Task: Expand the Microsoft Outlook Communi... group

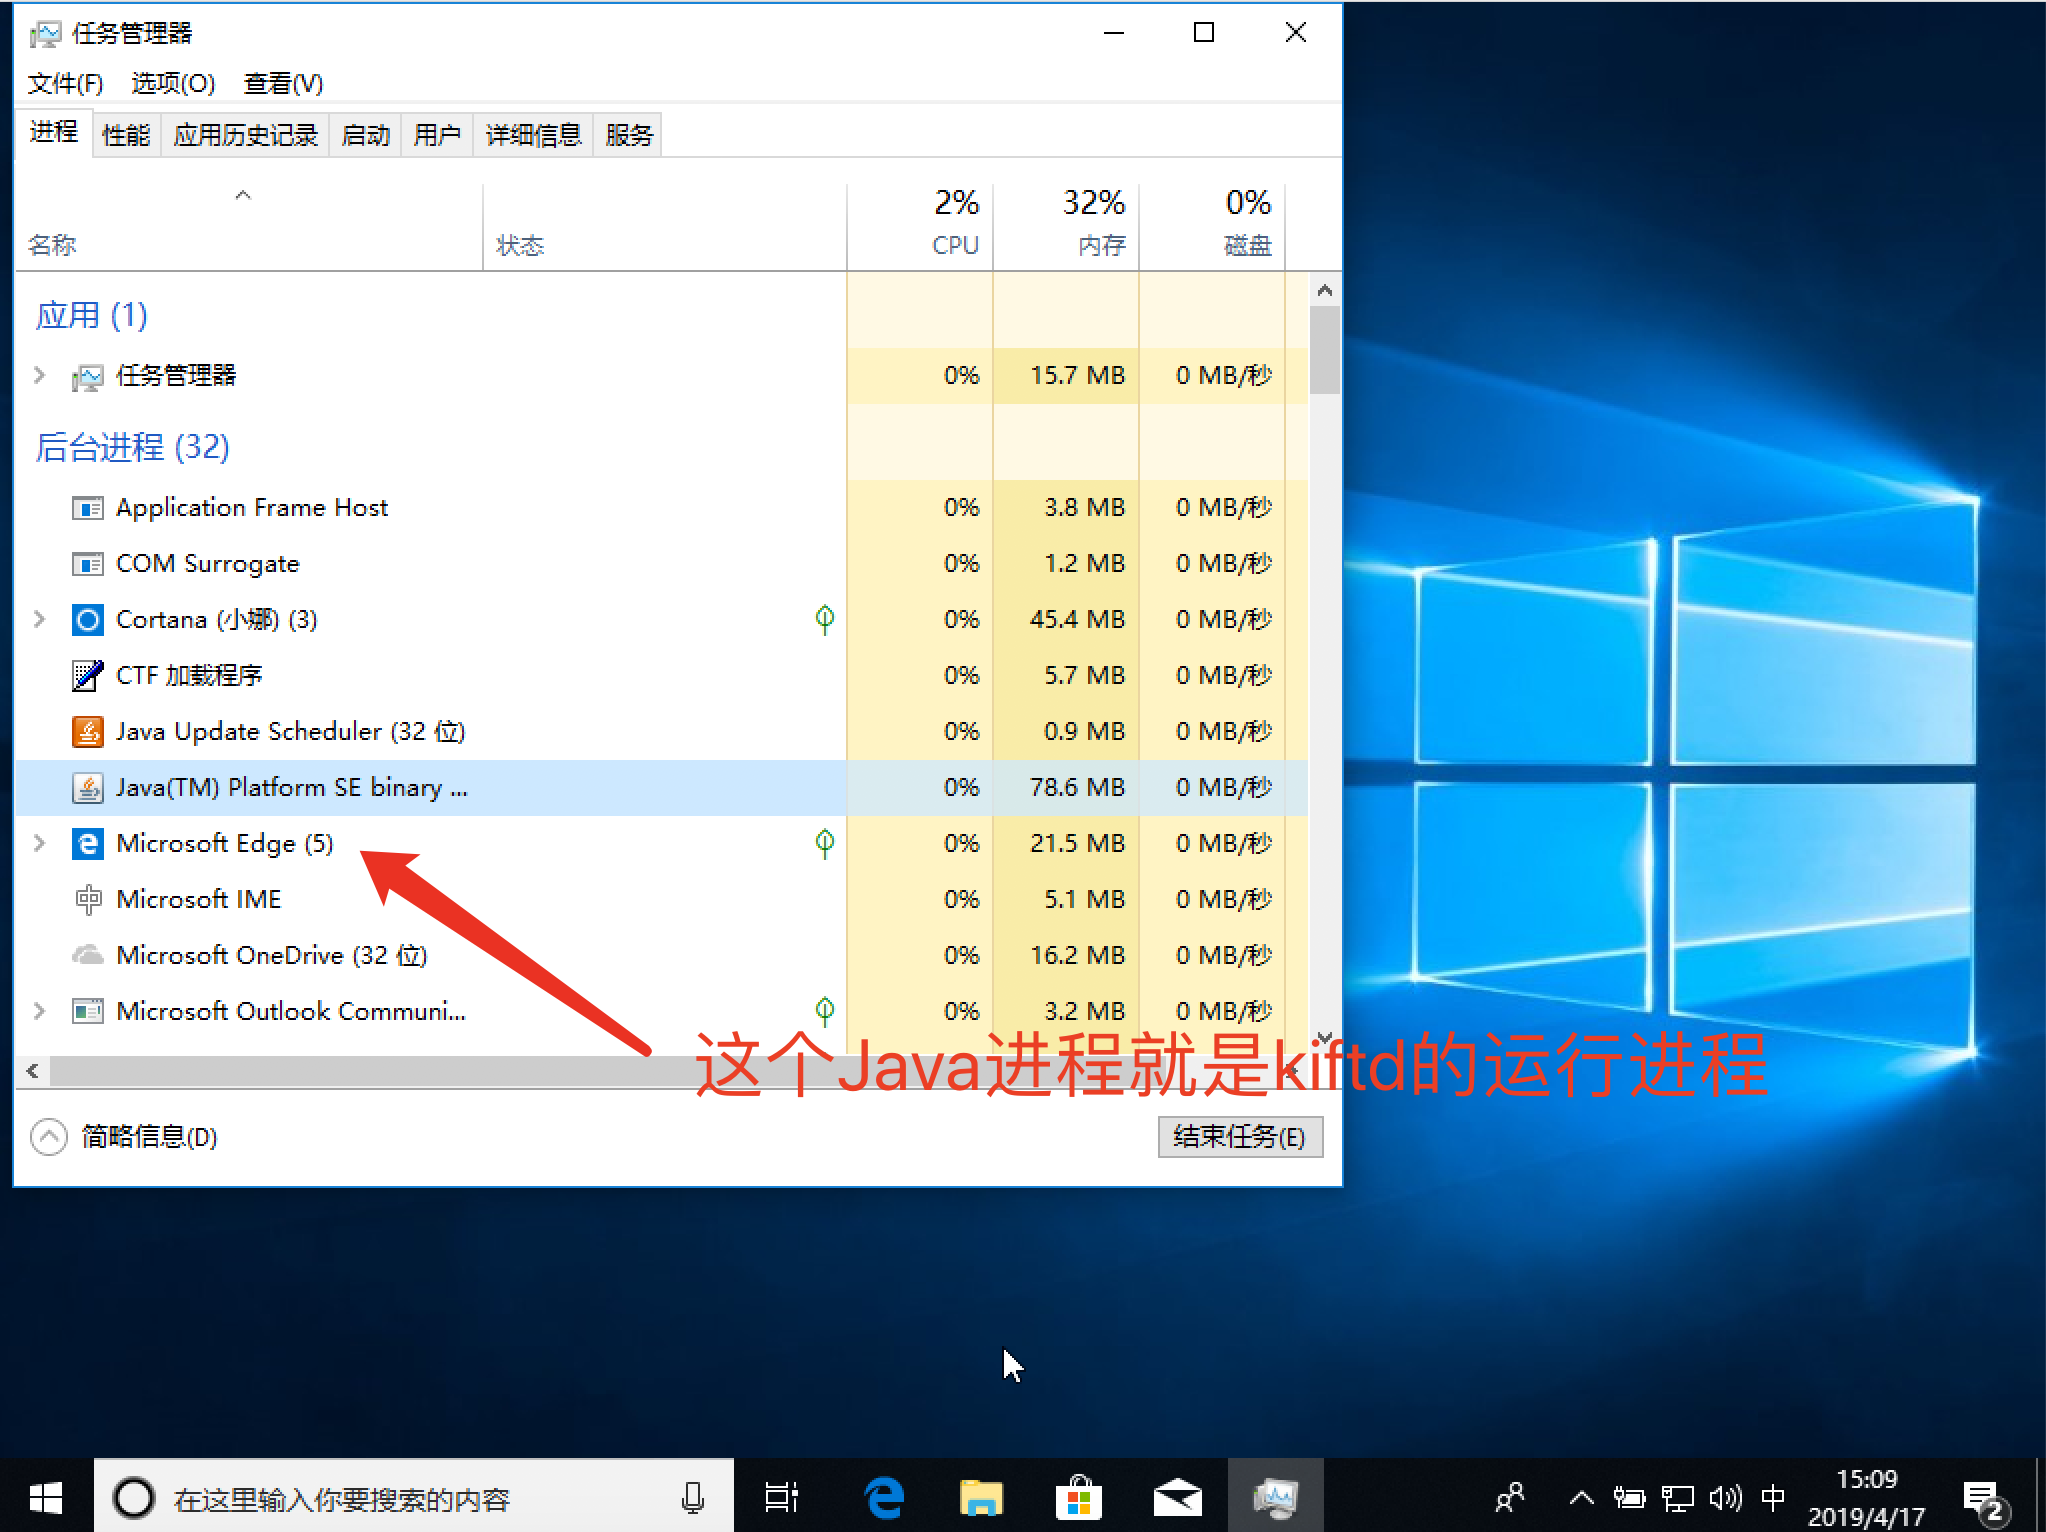Action: point(40,1010)
